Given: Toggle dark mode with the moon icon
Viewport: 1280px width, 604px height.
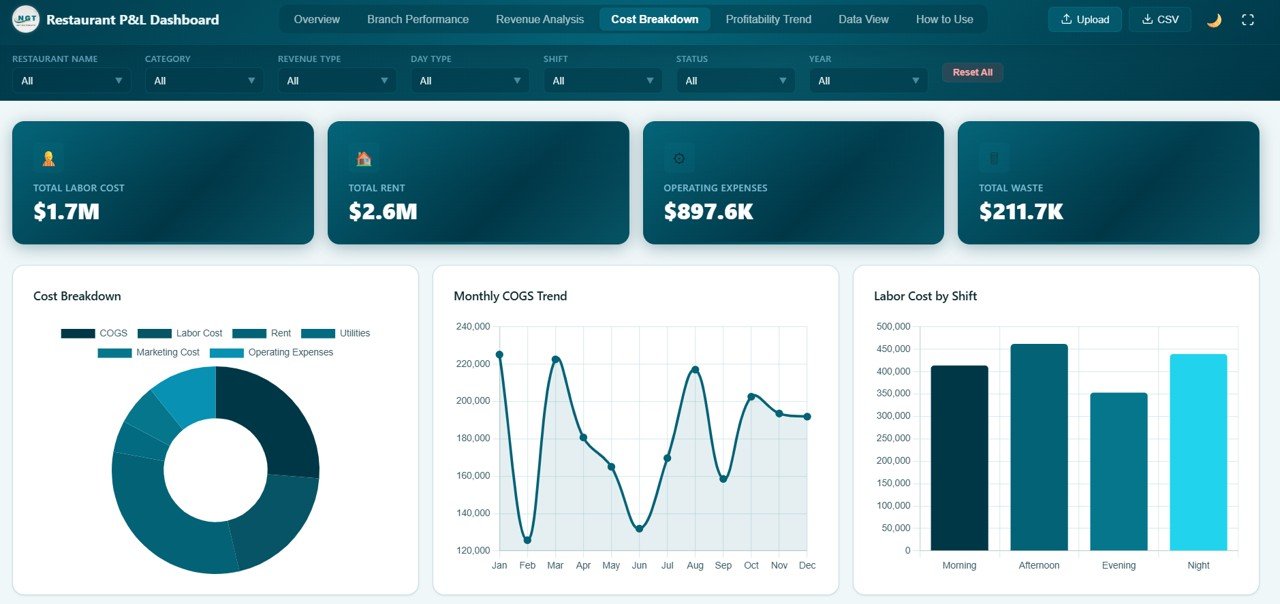Looking at the screenshot, I should [1214, 19].
